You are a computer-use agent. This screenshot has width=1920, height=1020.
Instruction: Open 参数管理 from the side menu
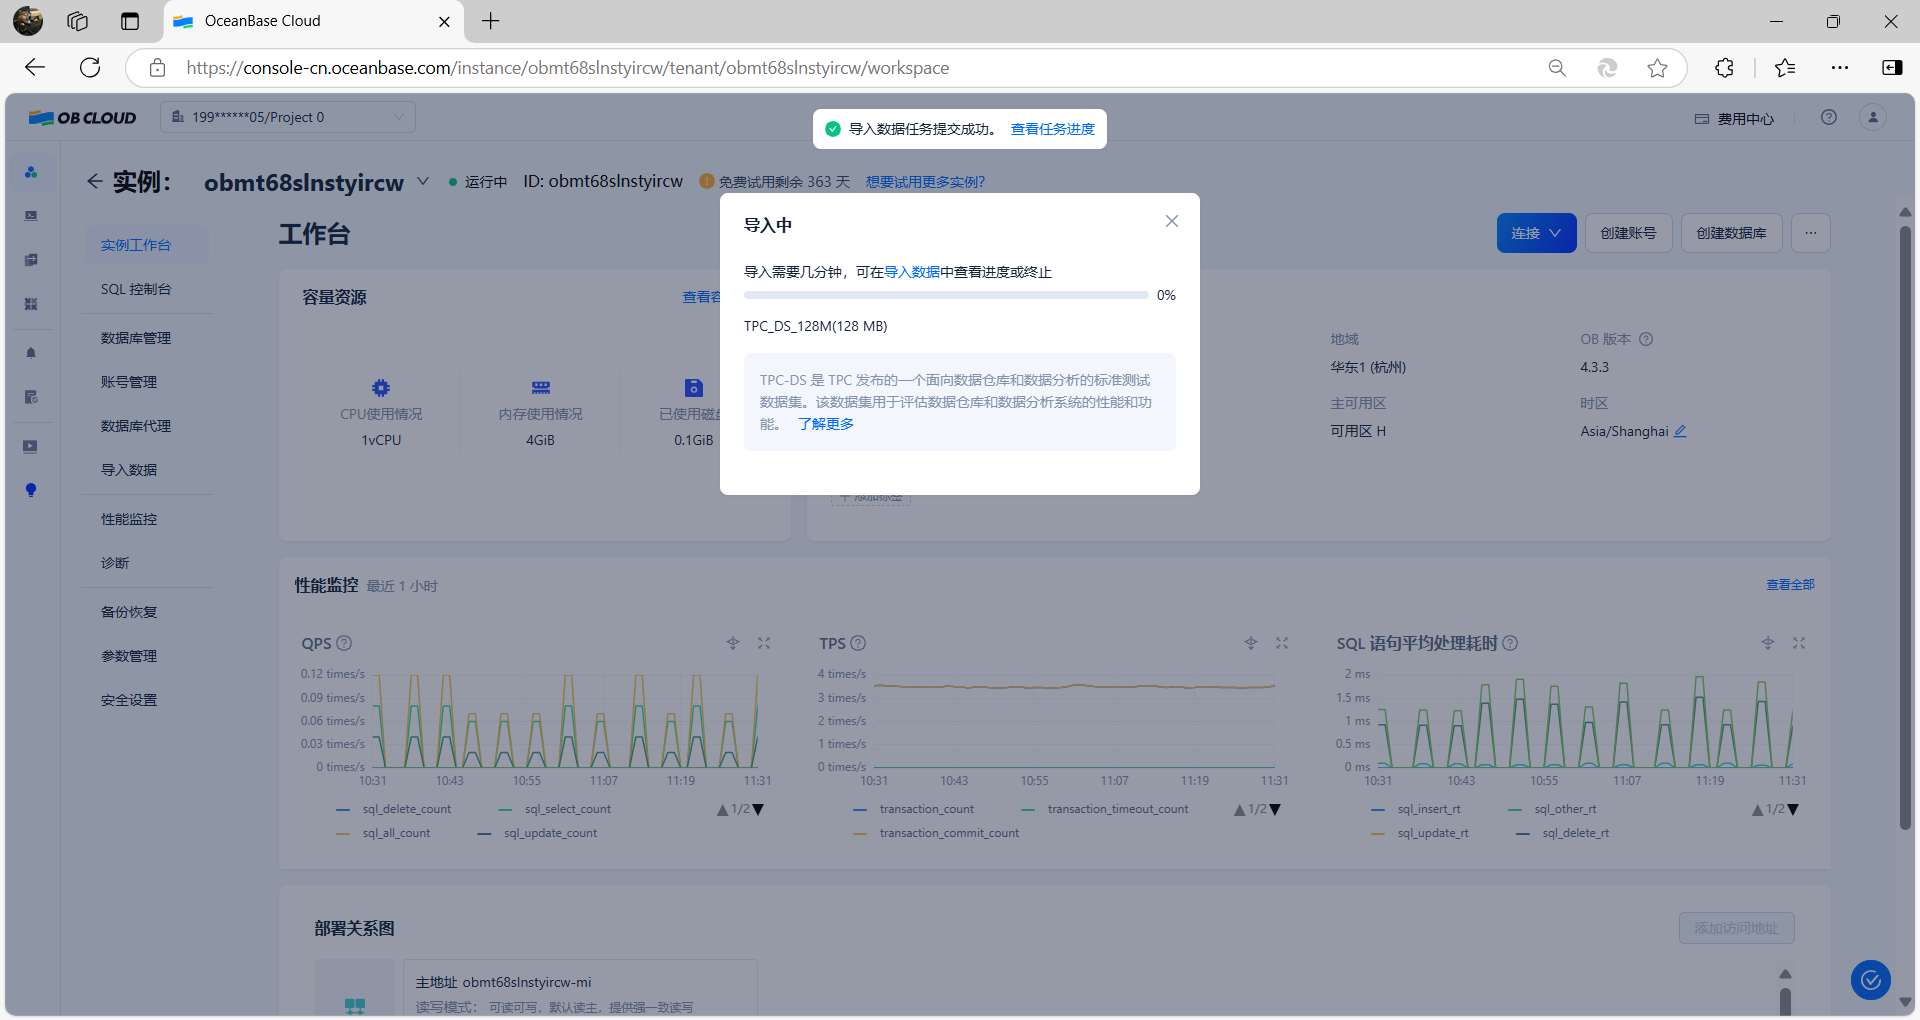click(129, 656)
